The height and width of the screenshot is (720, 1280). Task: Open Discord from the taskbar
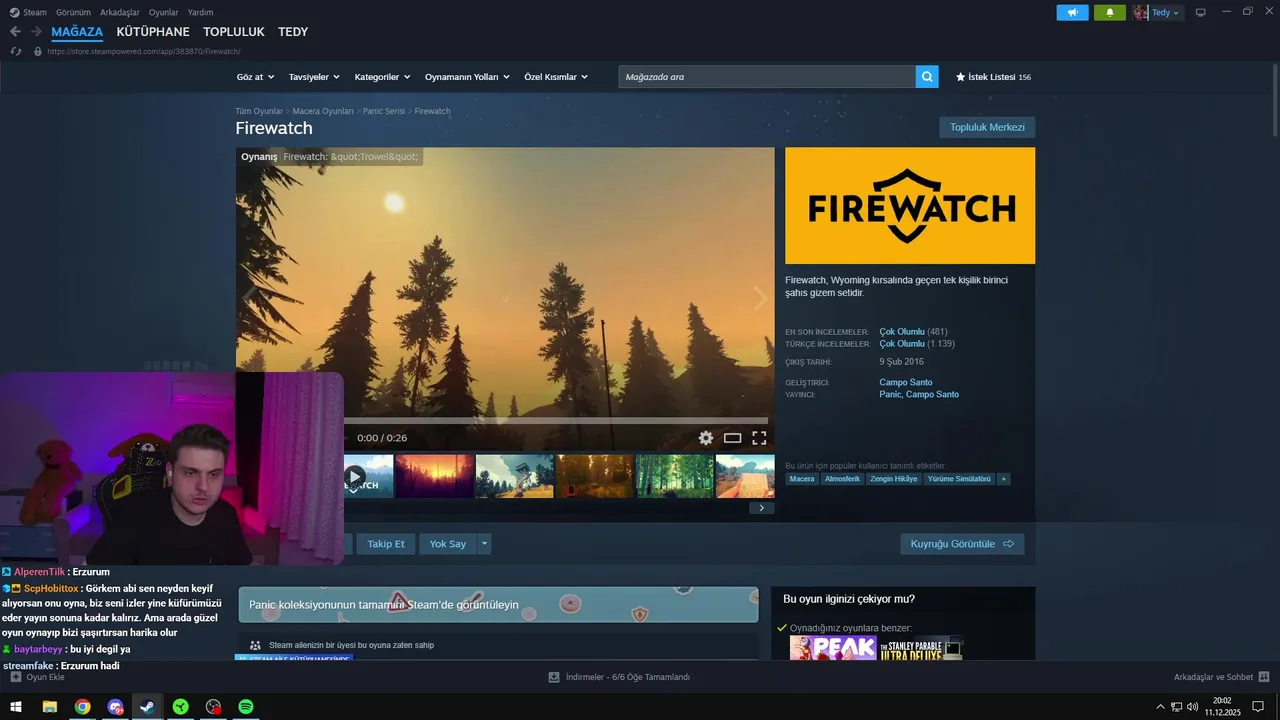(x=115, y=707)
